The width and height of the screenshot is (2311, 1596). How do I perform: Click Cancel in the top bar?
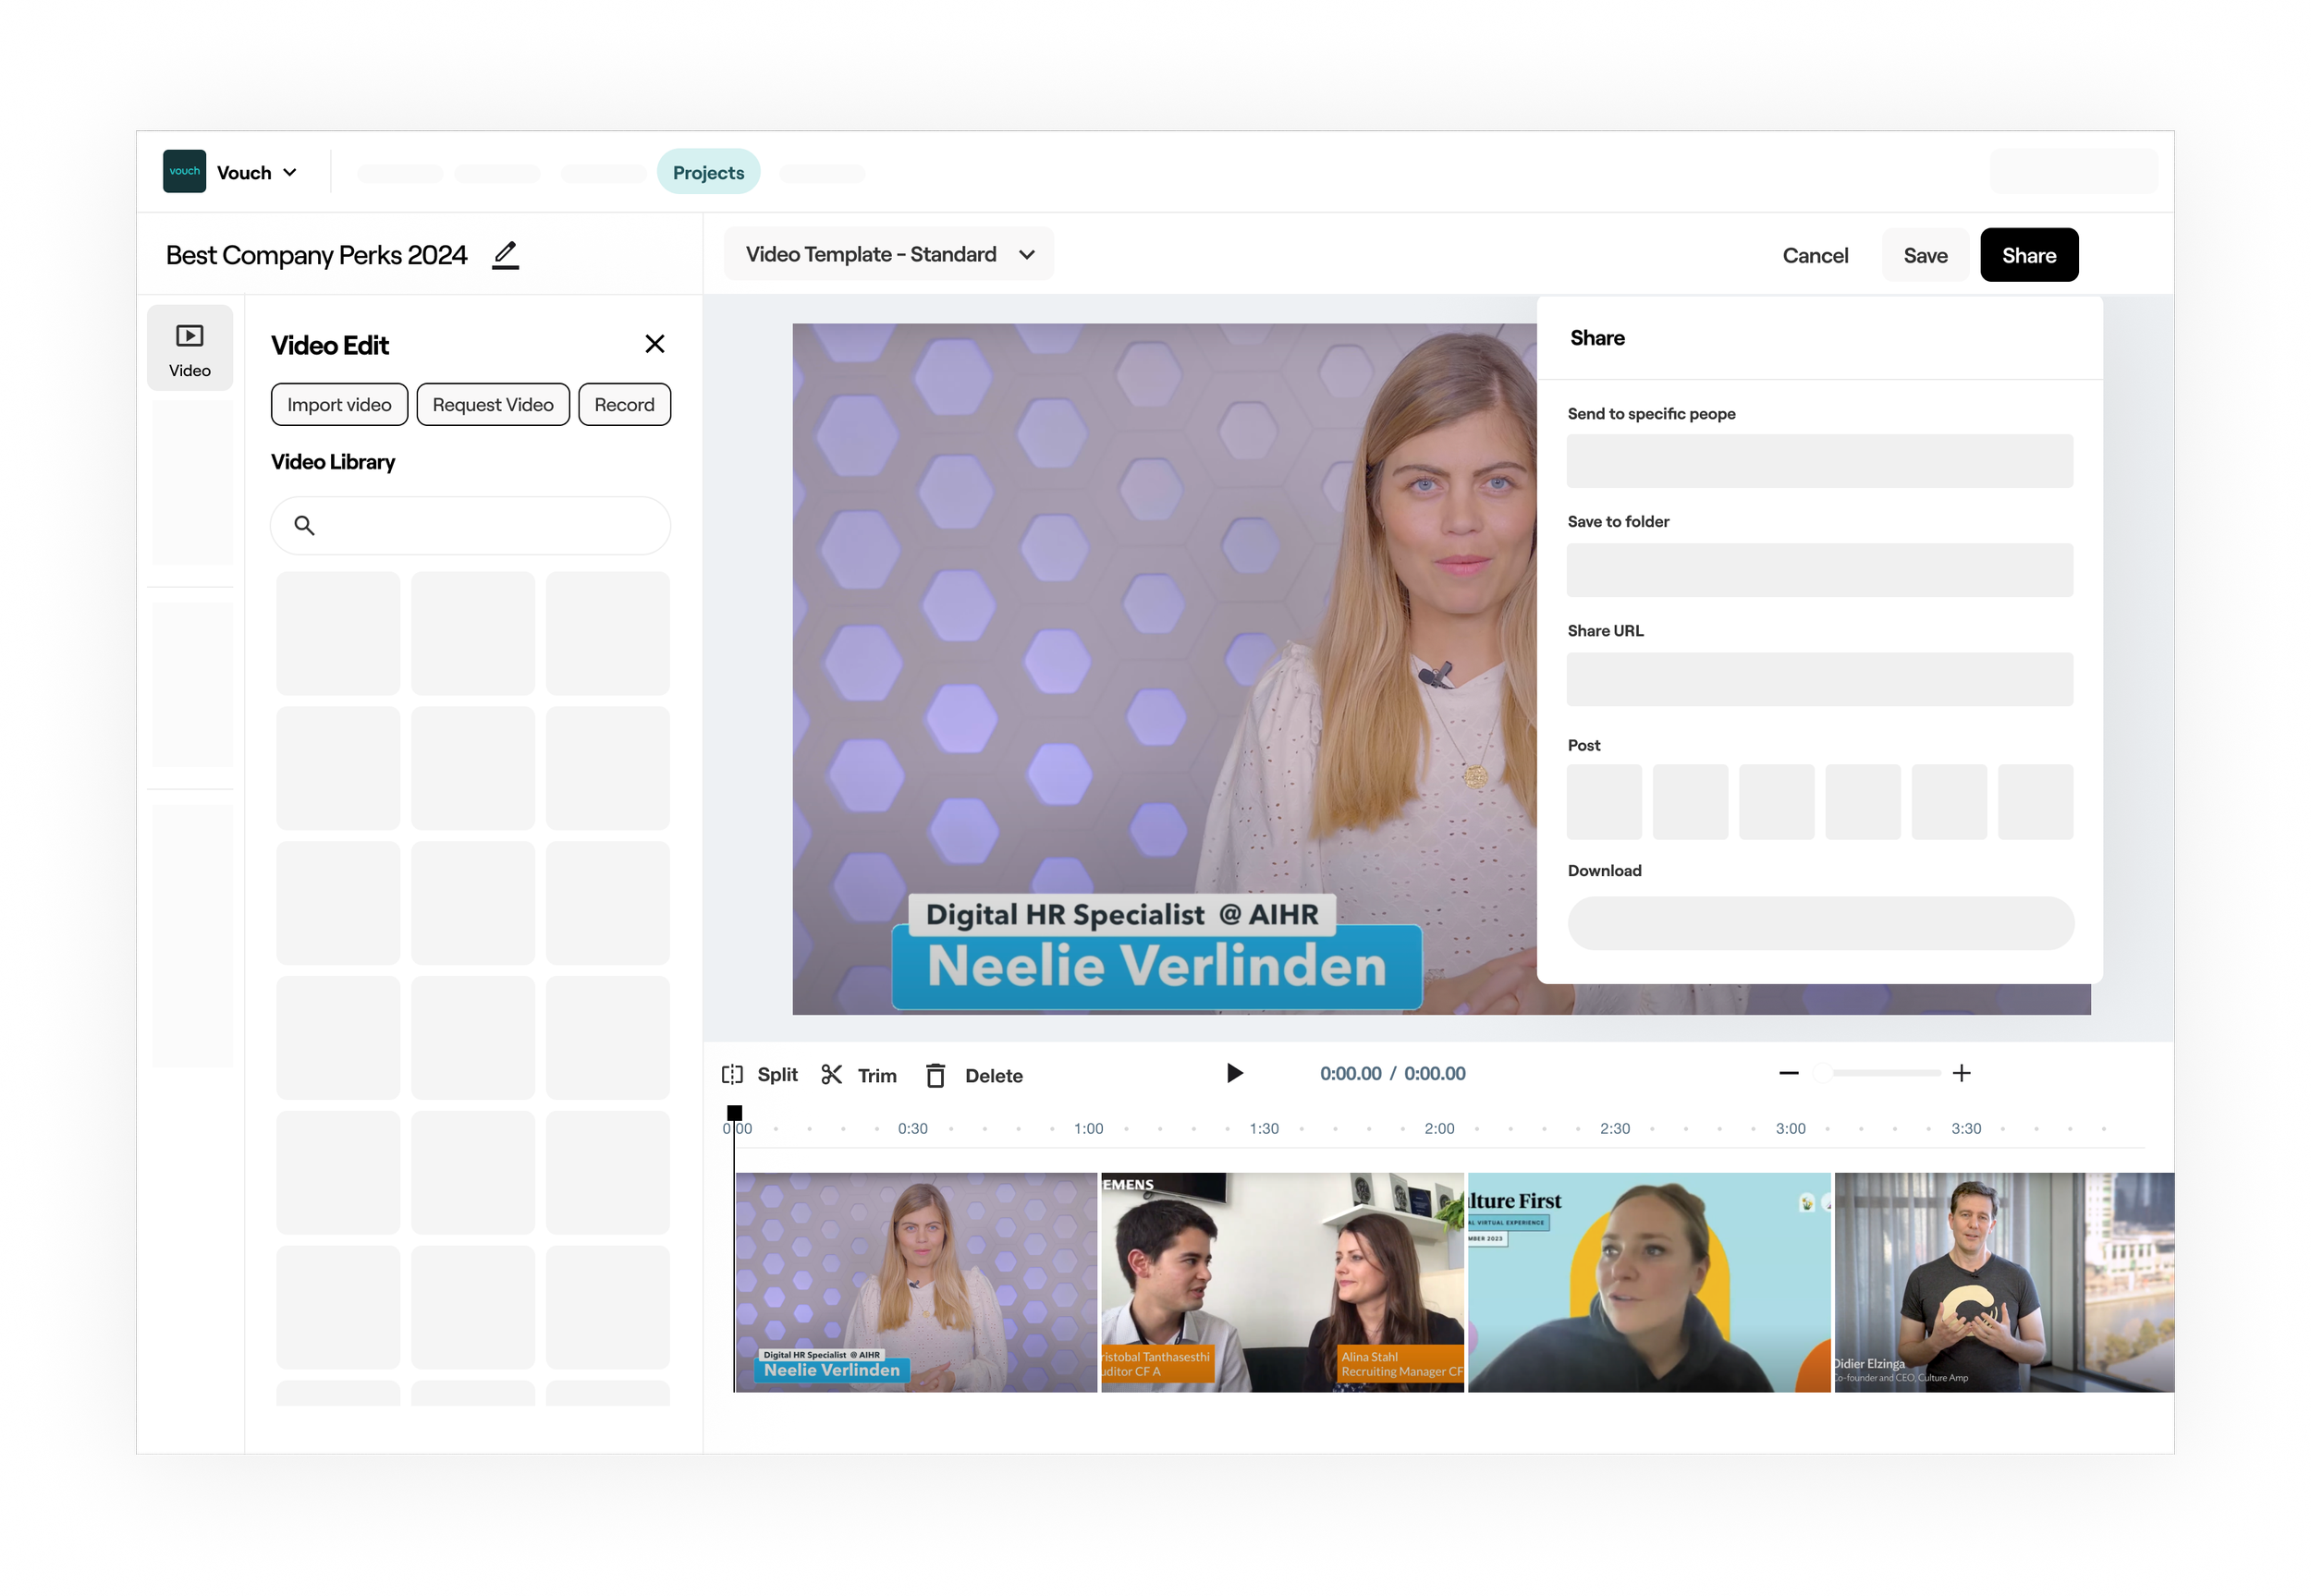(1814, 255)
